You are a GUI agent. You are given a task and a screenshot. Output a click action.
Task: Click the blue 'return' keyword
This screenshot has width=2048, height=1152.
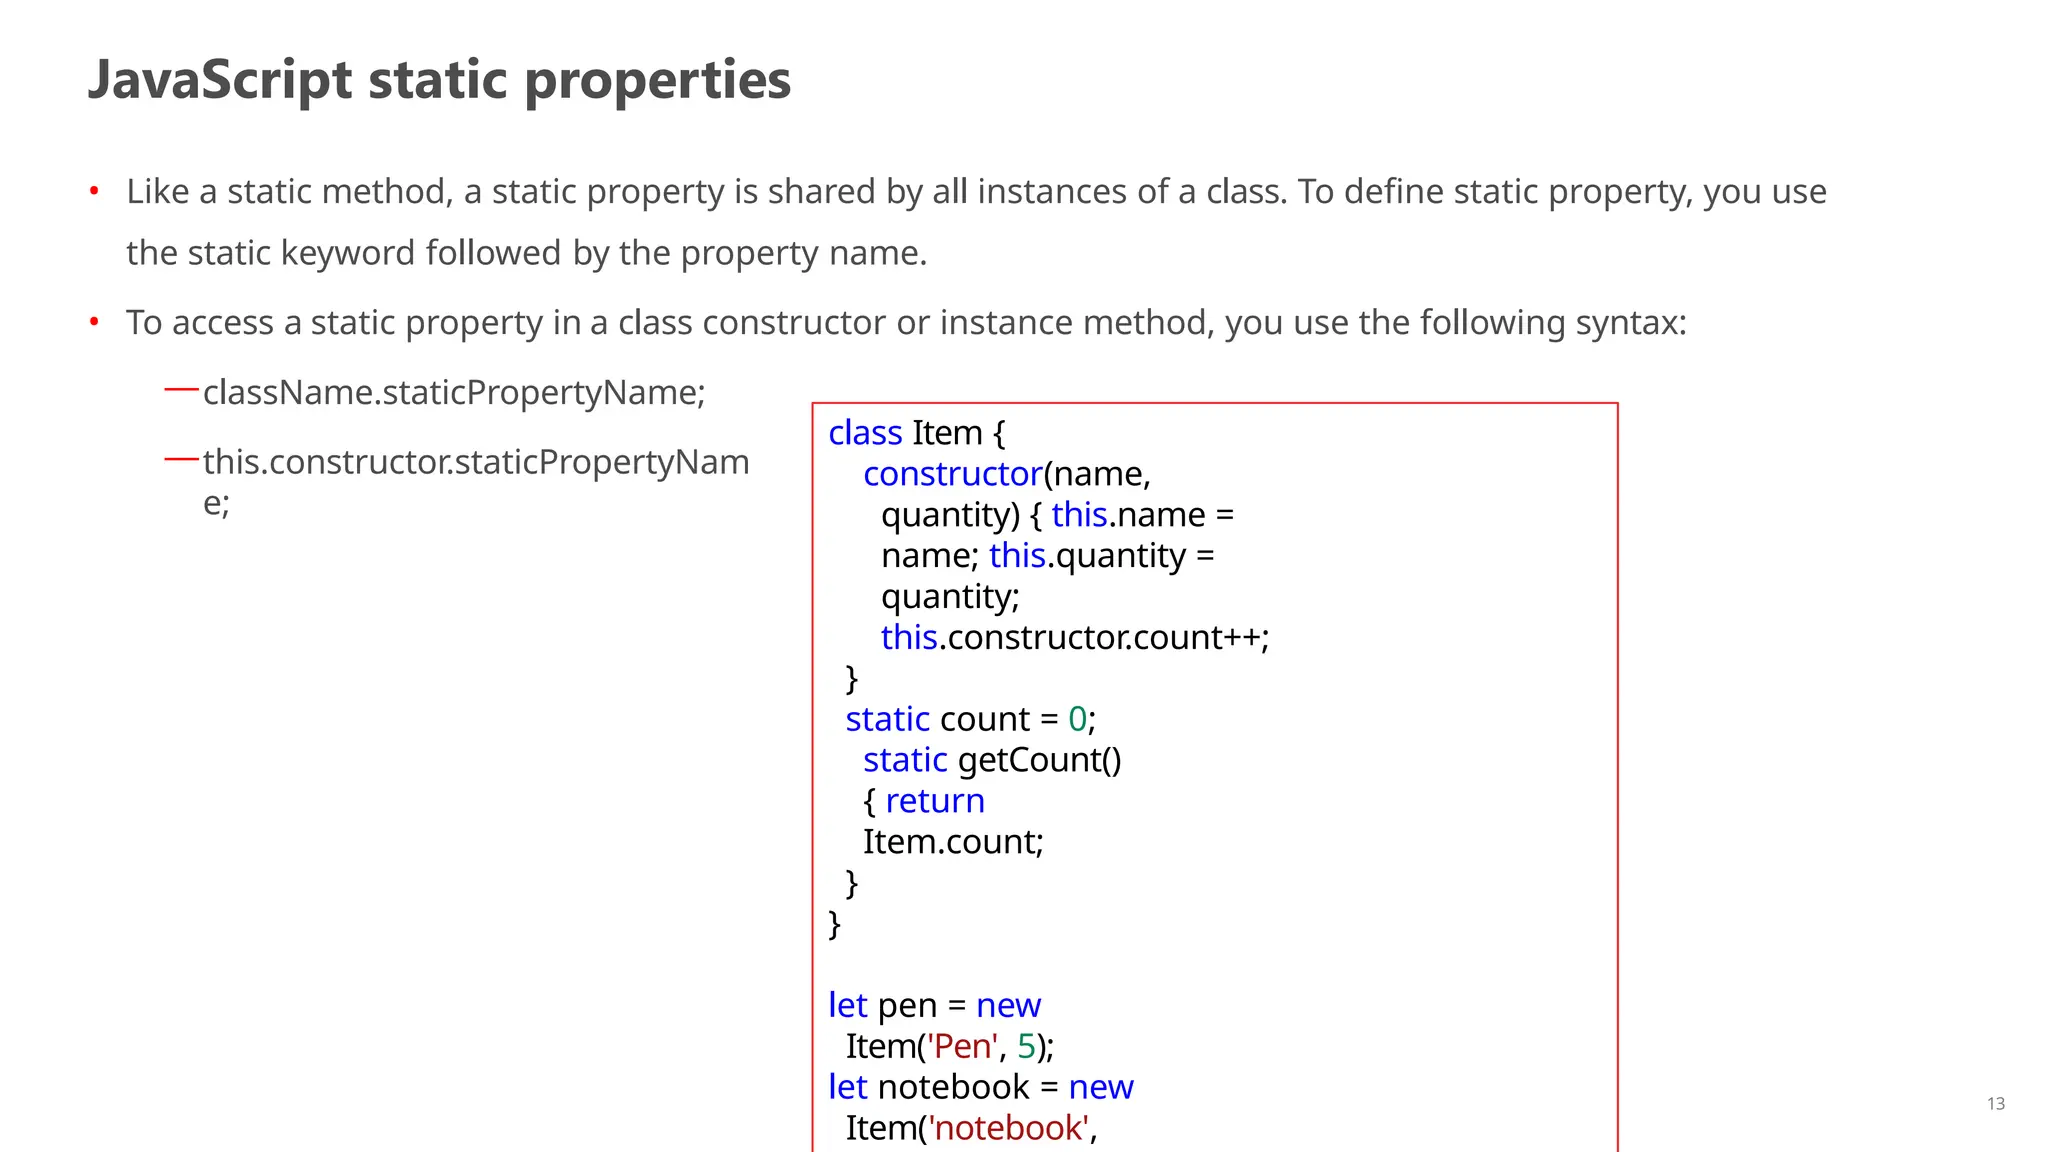[x=934, y=801]
